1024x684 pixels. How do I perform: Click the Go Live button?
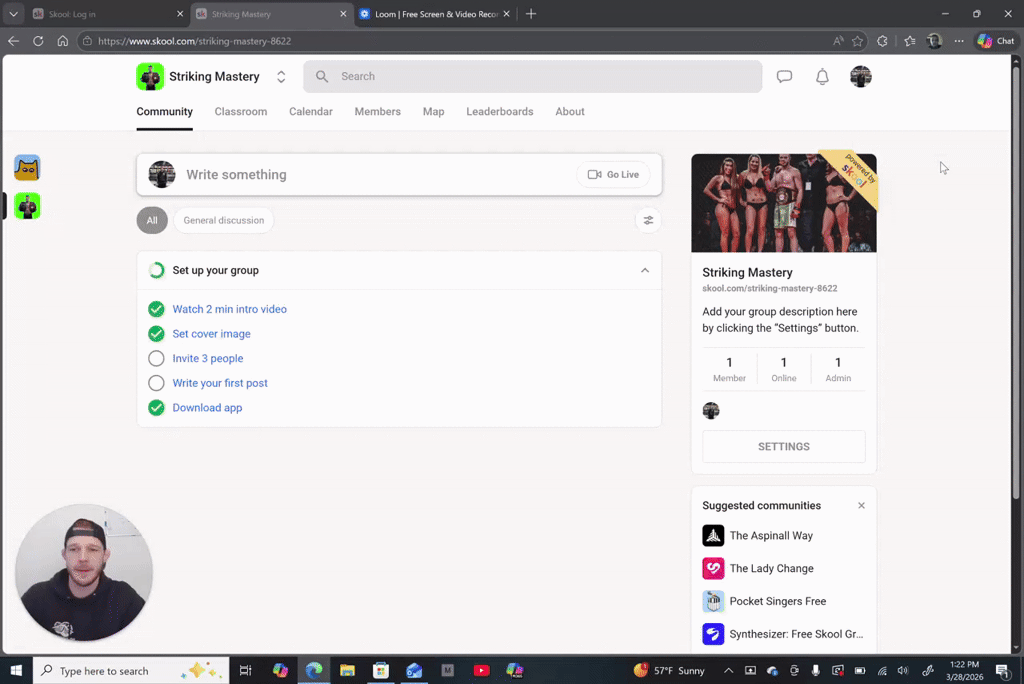(613, 174)
